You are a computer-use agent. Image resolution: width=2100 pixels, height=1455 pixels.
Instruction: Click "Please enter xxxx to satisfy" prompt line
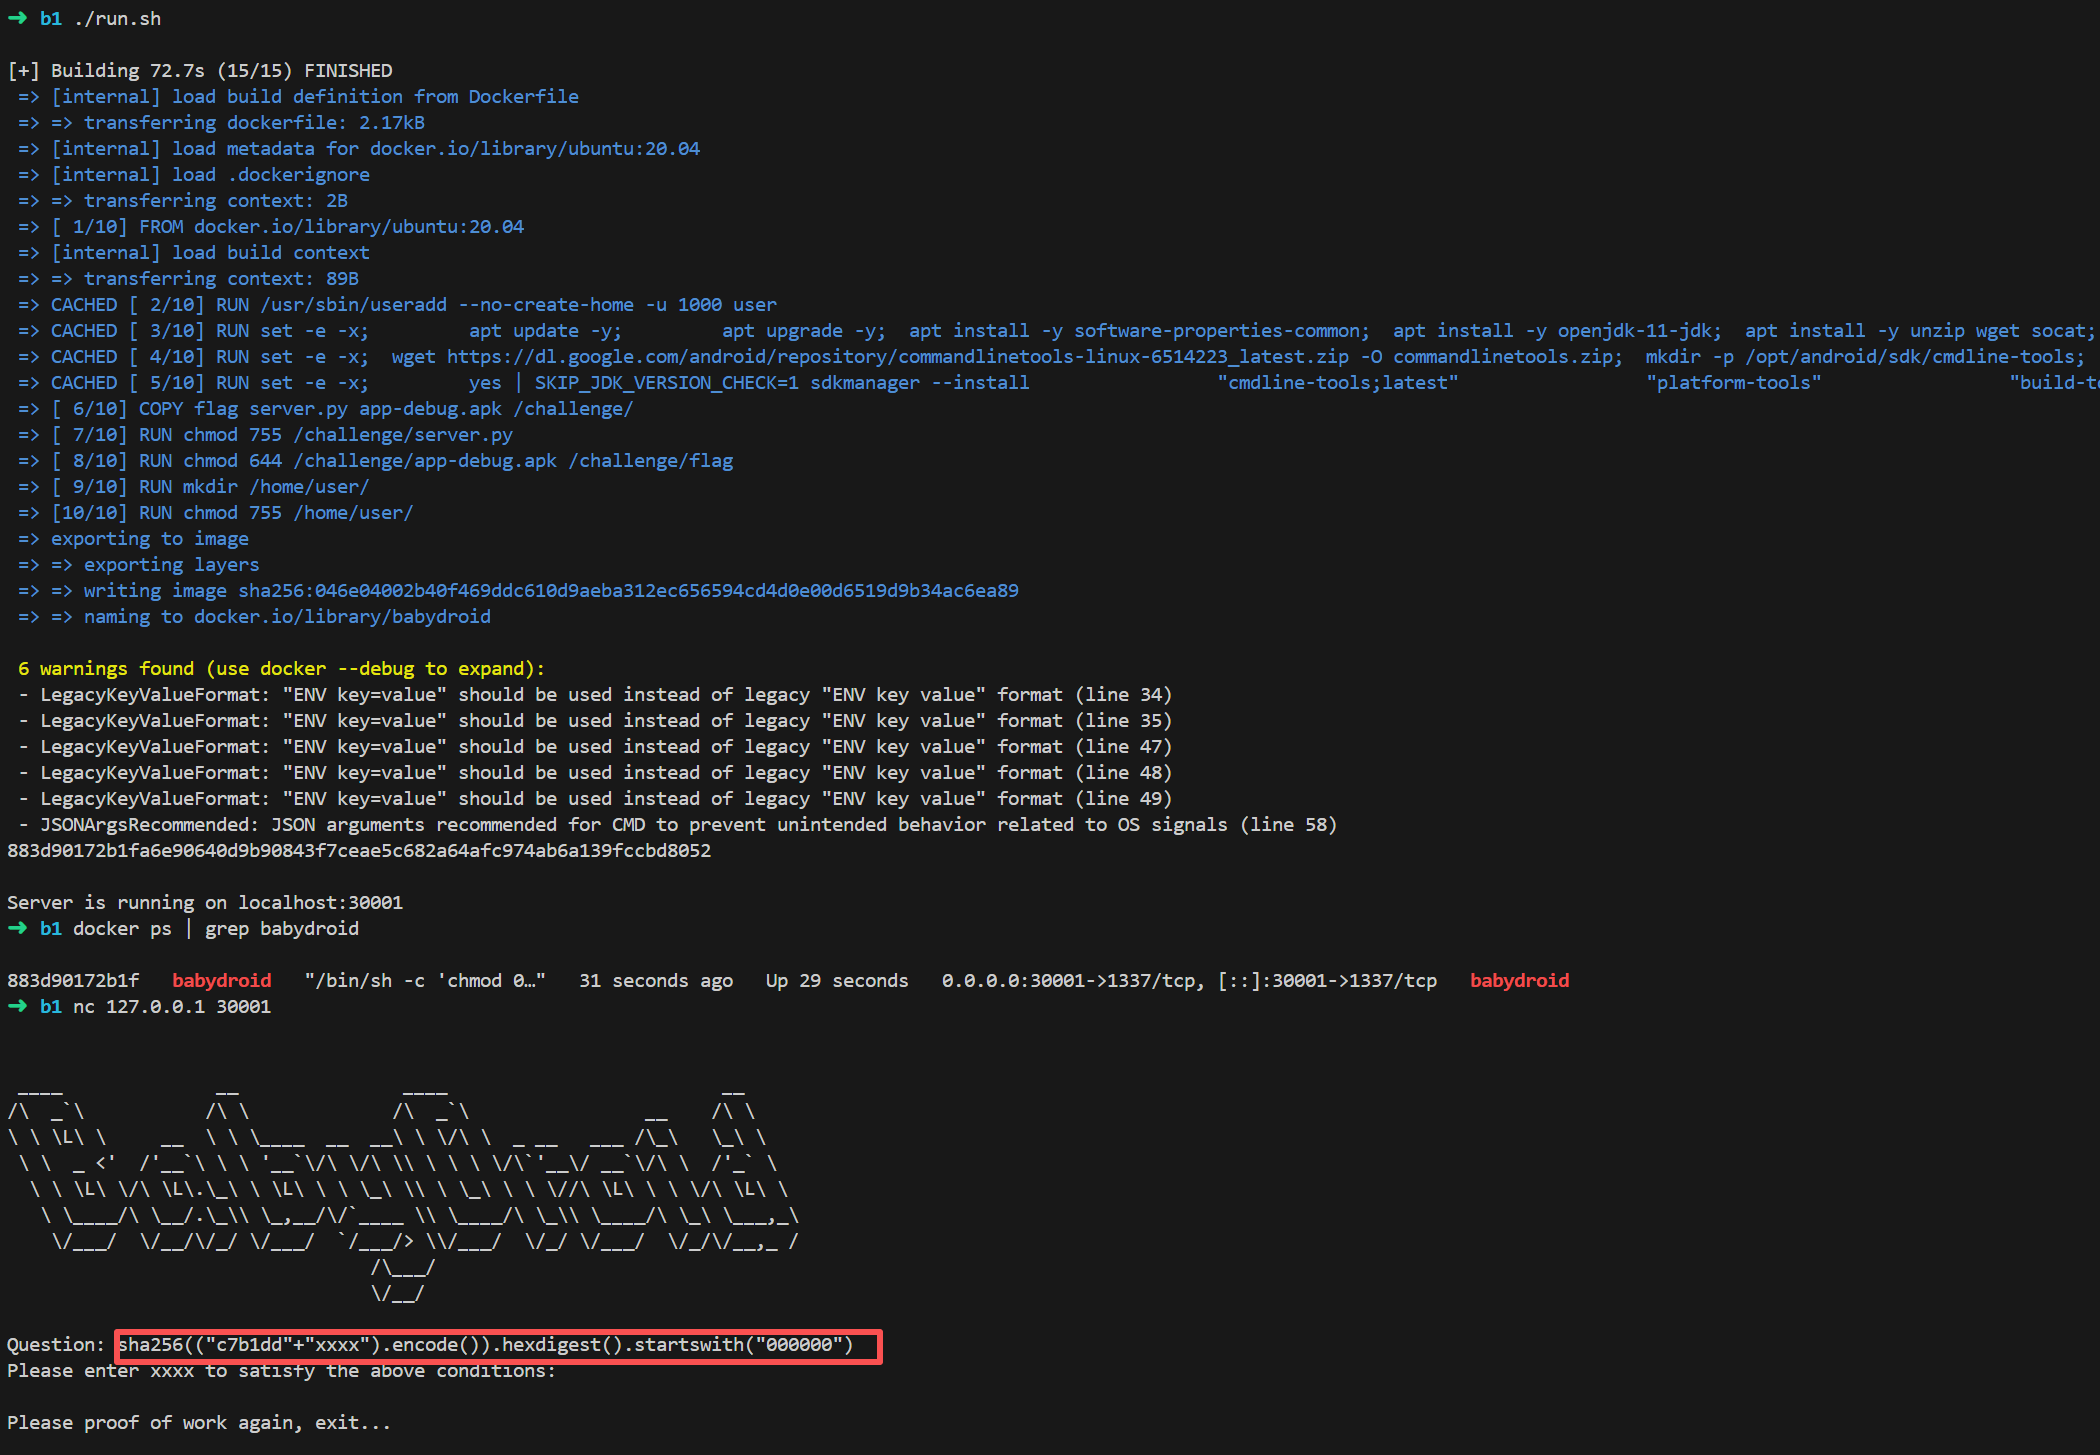tap(280, 1370)
